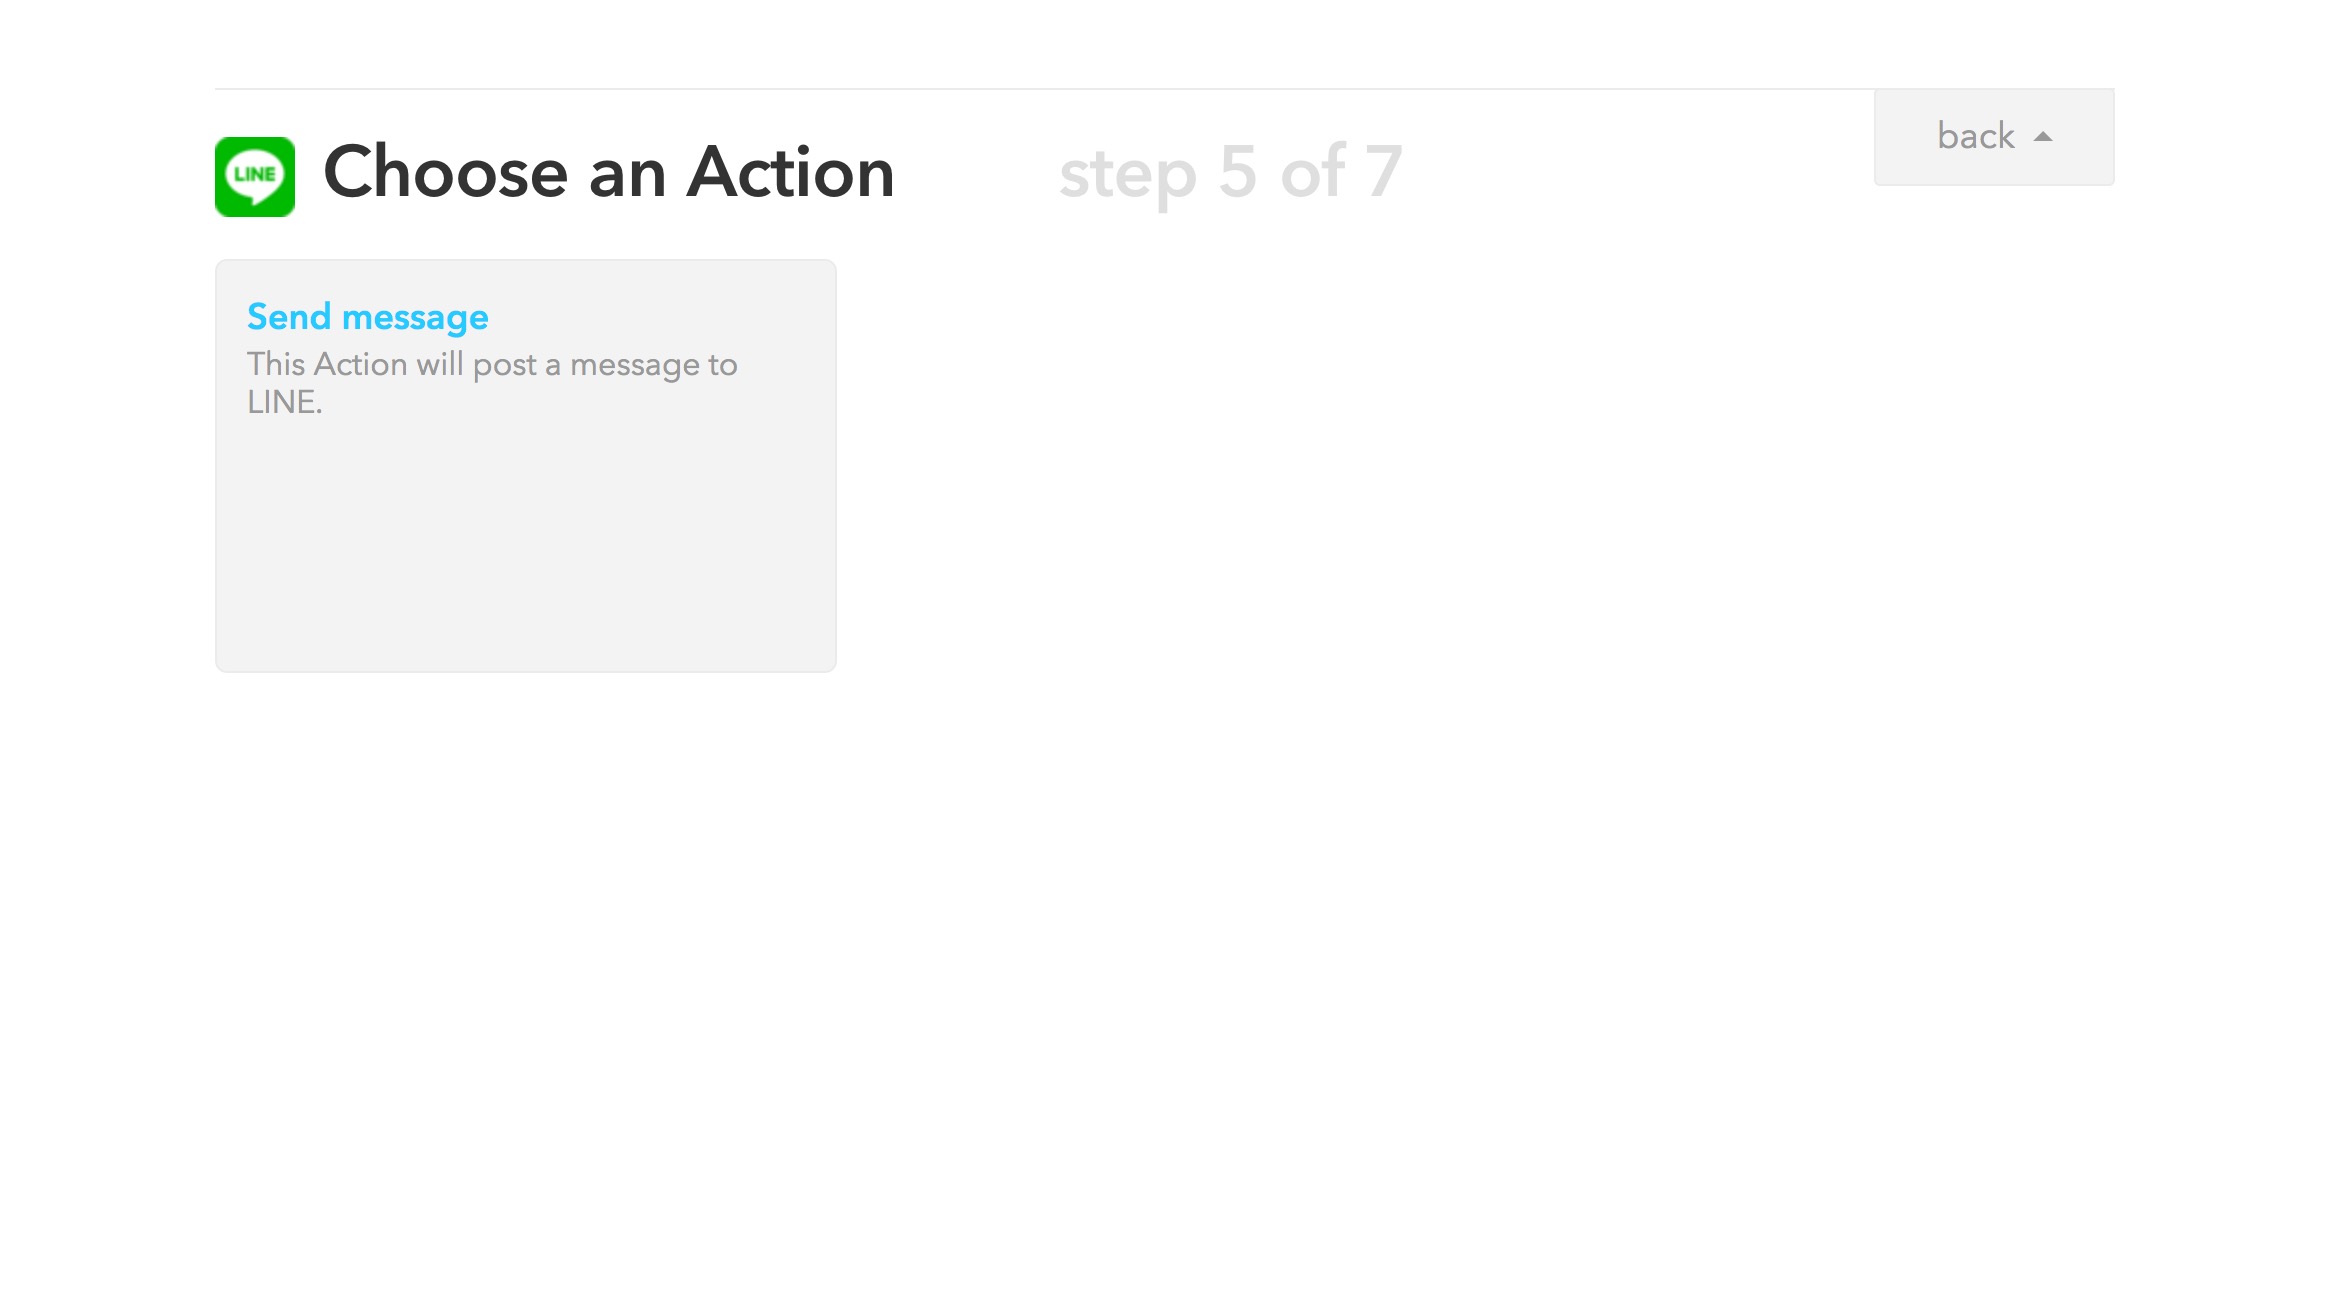Click the number 7 in step indicator
The height and width of the screenshot is (1294, 2330).
1384,172
